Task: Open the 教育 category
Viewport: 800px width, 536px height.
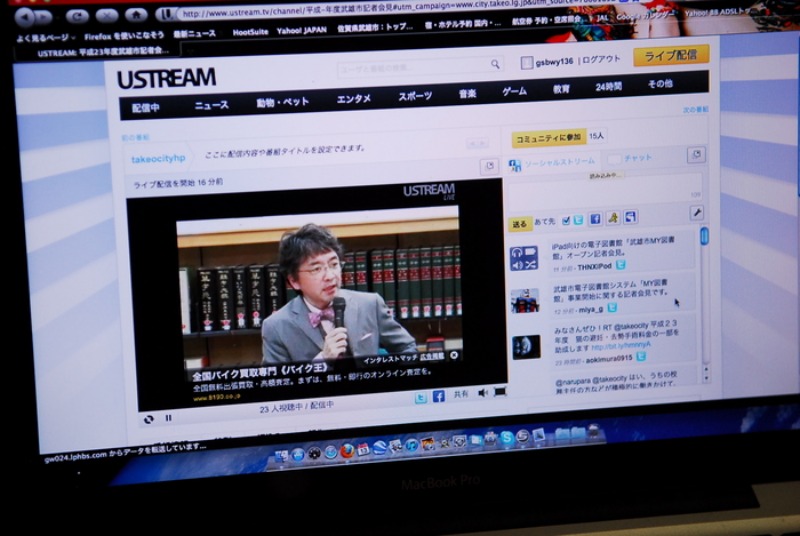Action: (561, 89)
